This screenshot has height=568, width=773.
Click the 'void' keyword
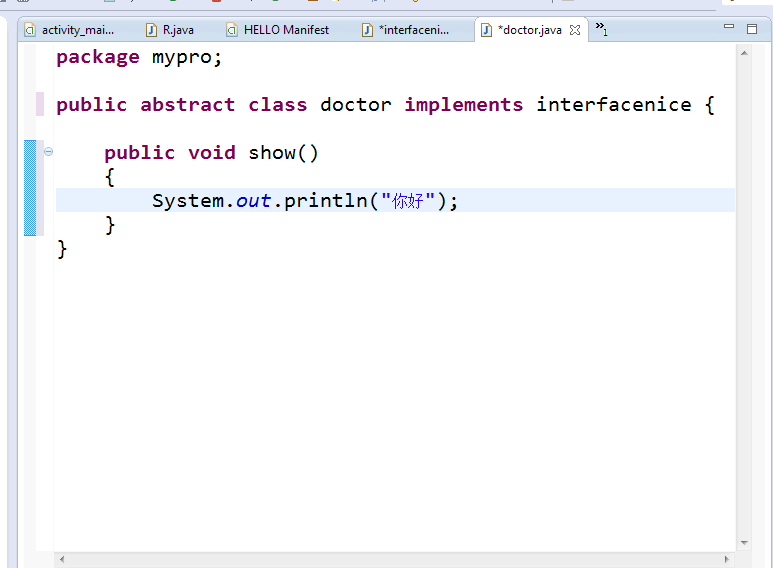(x=212, y=153)
